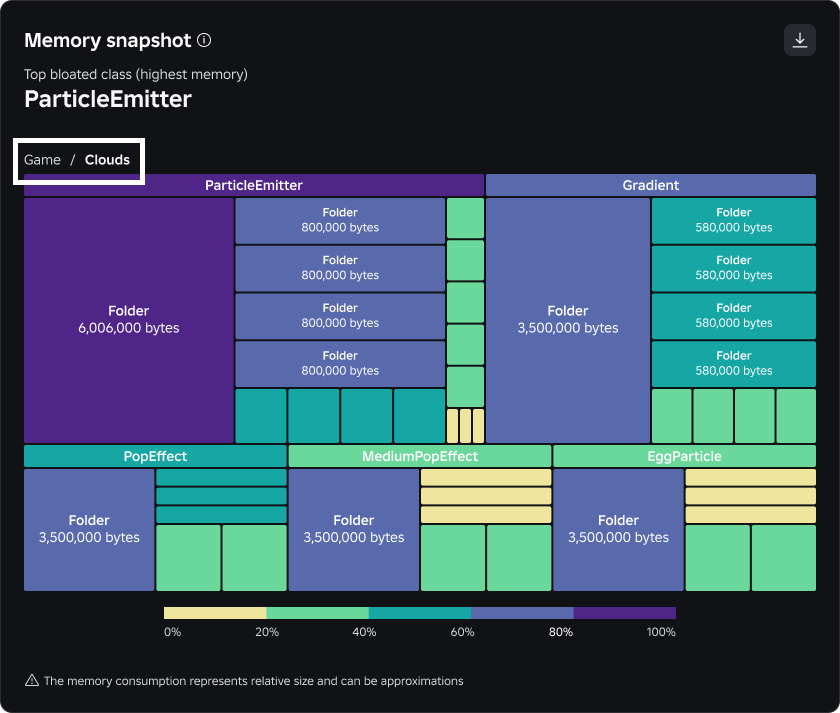
Task: Open the 3,500,000 bytes Folder under PopEffect
Action: coord(89,529)
